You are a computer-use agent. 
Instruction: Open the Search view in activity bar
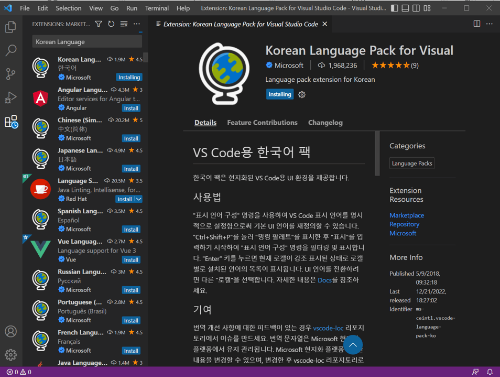pos(11,50)
